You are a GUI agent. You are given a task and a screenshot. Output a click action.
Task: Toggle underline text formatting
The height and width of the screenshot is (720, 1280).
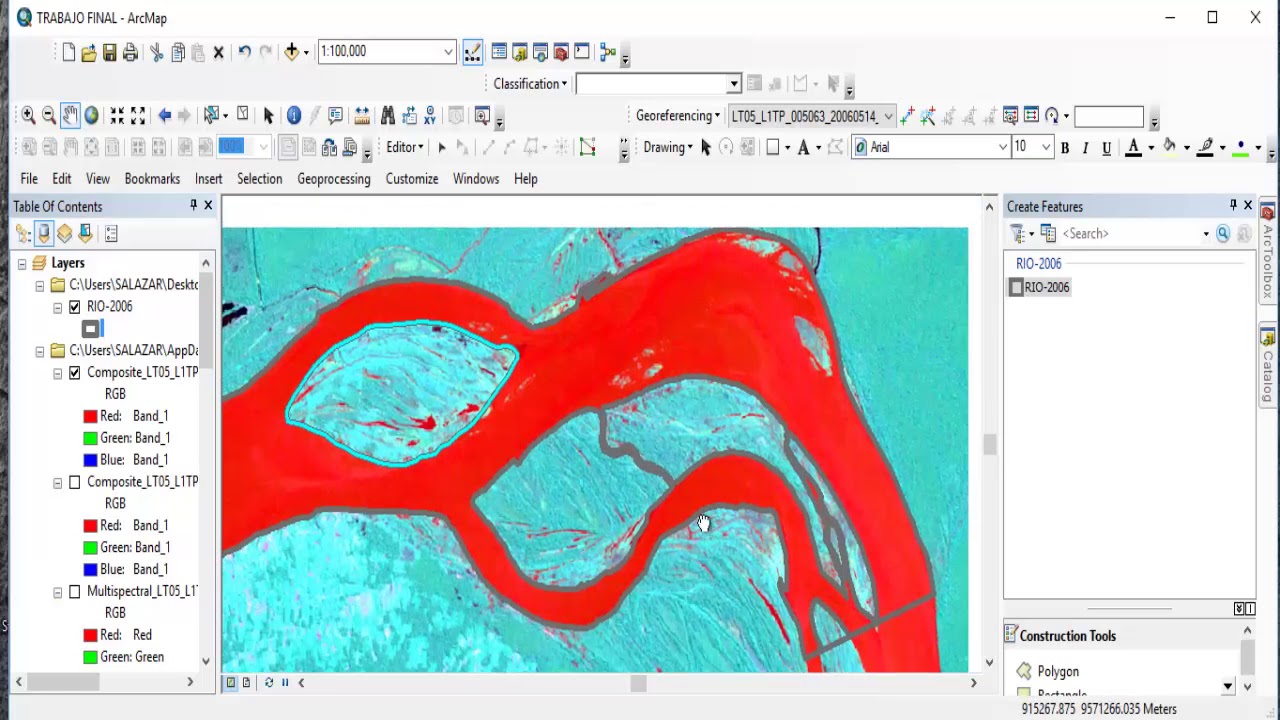[x=1106, y=148]
